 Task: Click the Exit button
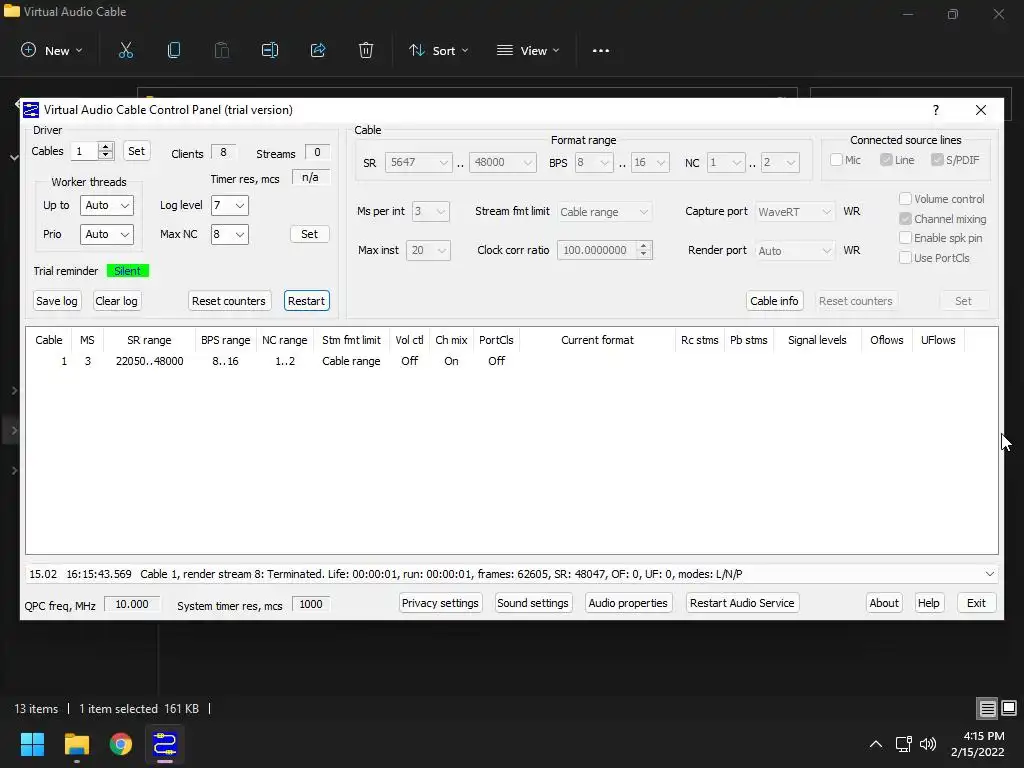click(x=976, y=603)
